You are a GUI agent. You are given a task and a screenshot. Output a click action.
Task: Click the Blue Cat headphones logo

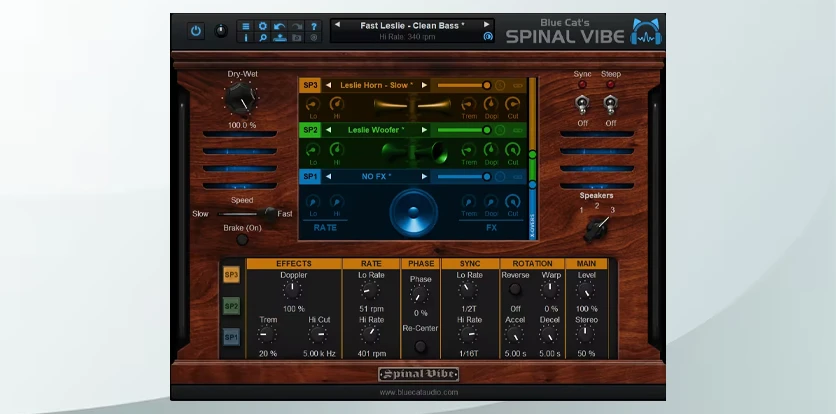point(646,32)
